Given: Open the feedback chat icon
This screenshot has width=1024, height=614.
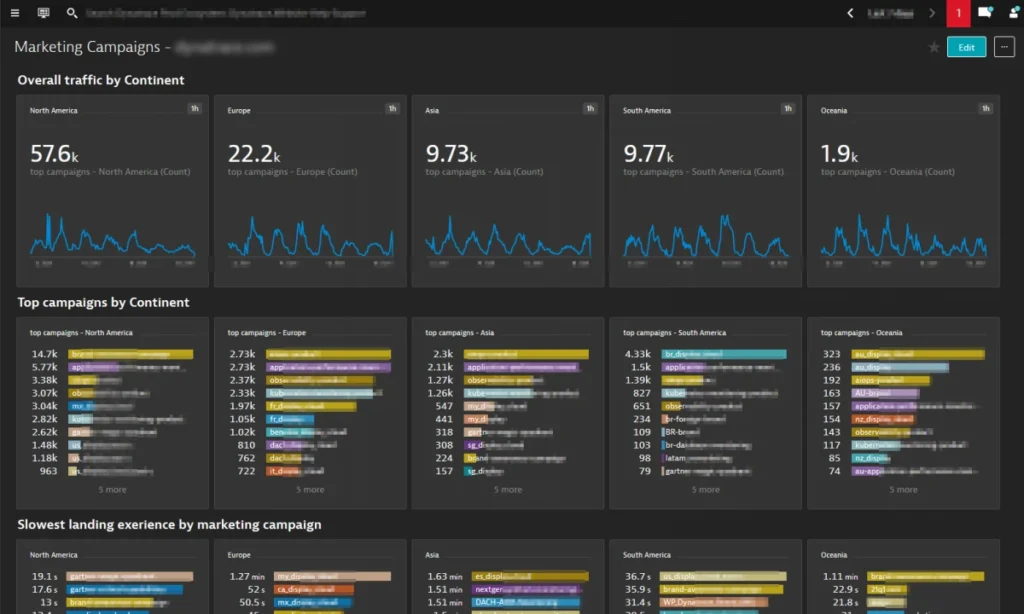Looking at the screenshot, I should tap(986, 13).
